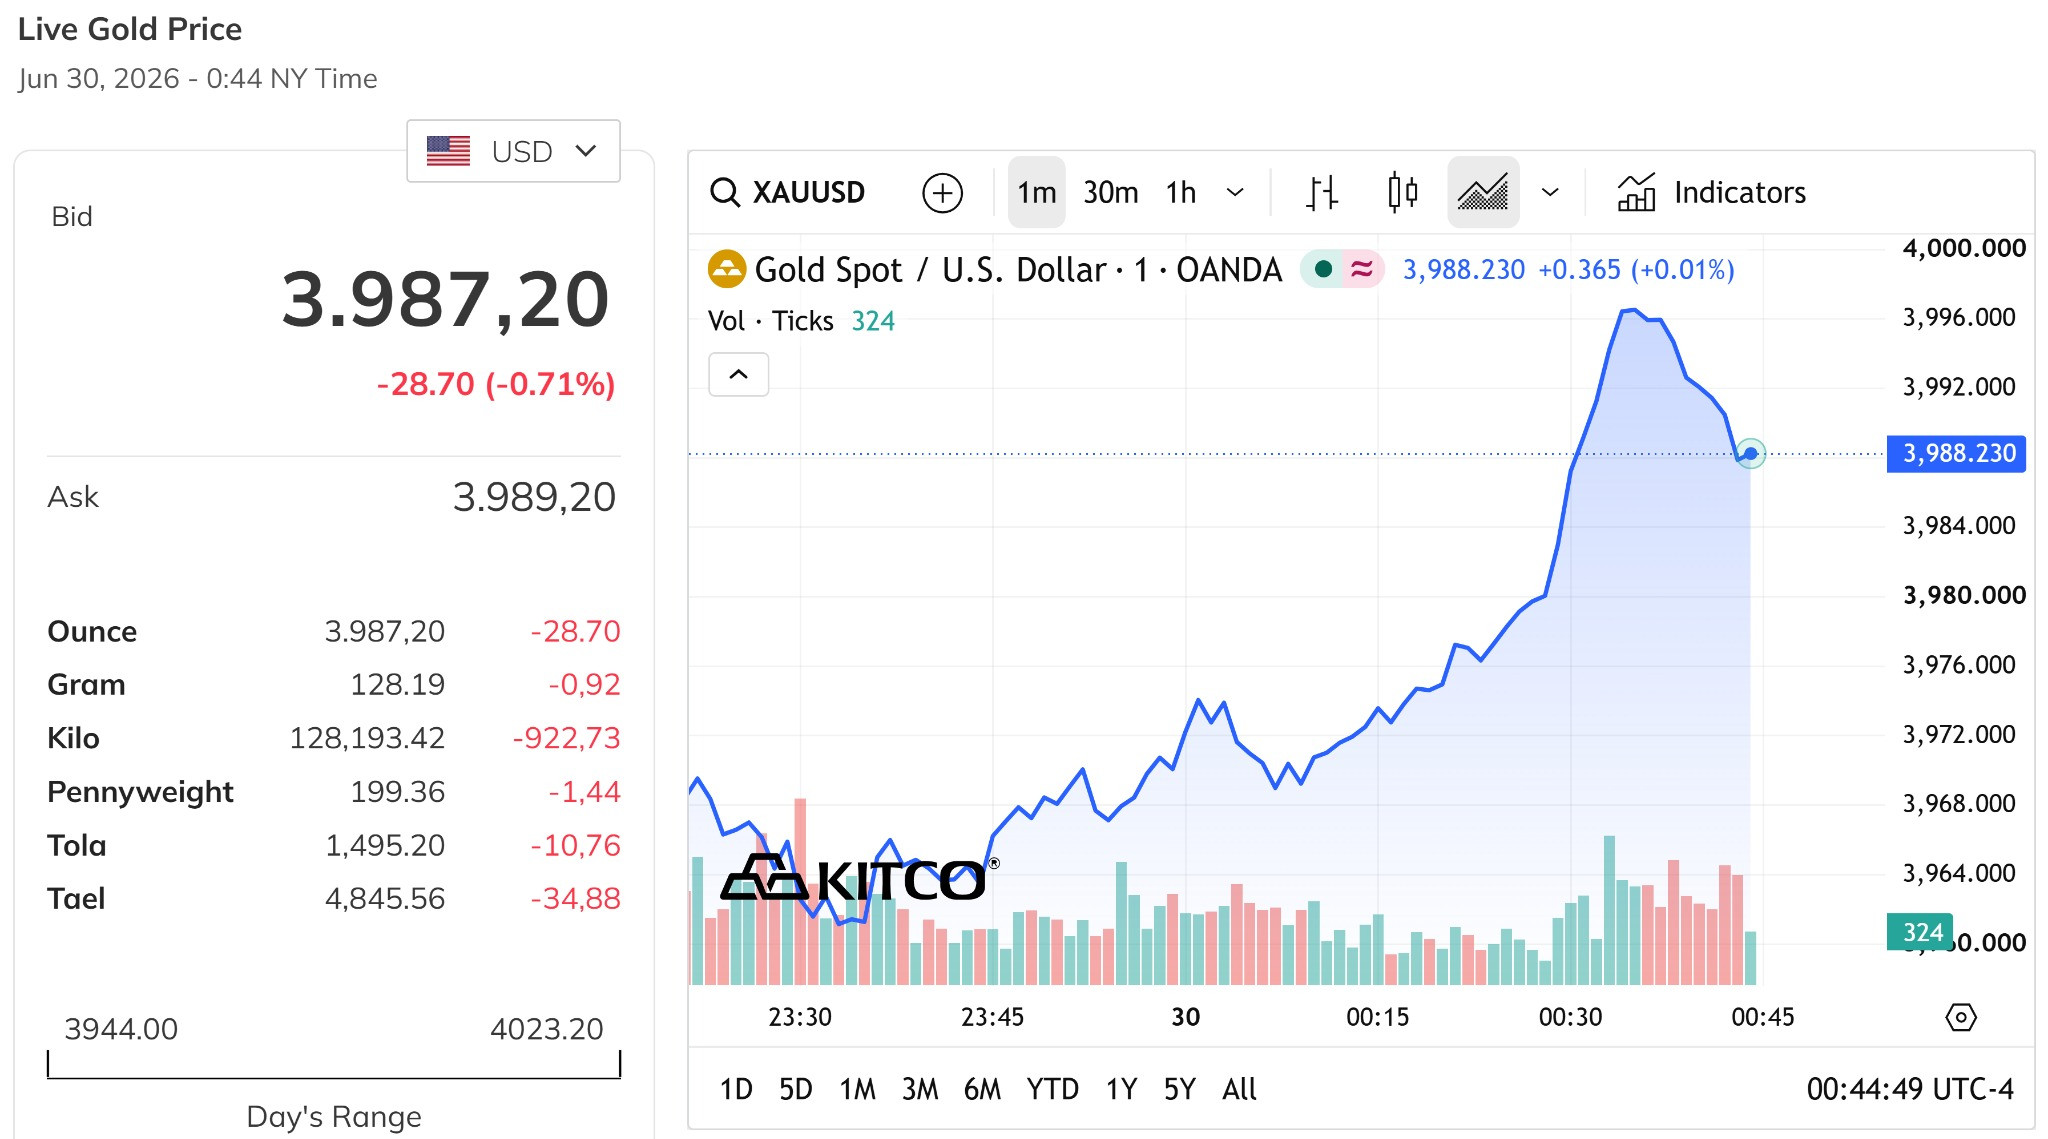Open chart settings hexagon icon
Viewport: 2048px width, 1139px height.
1961,1018
